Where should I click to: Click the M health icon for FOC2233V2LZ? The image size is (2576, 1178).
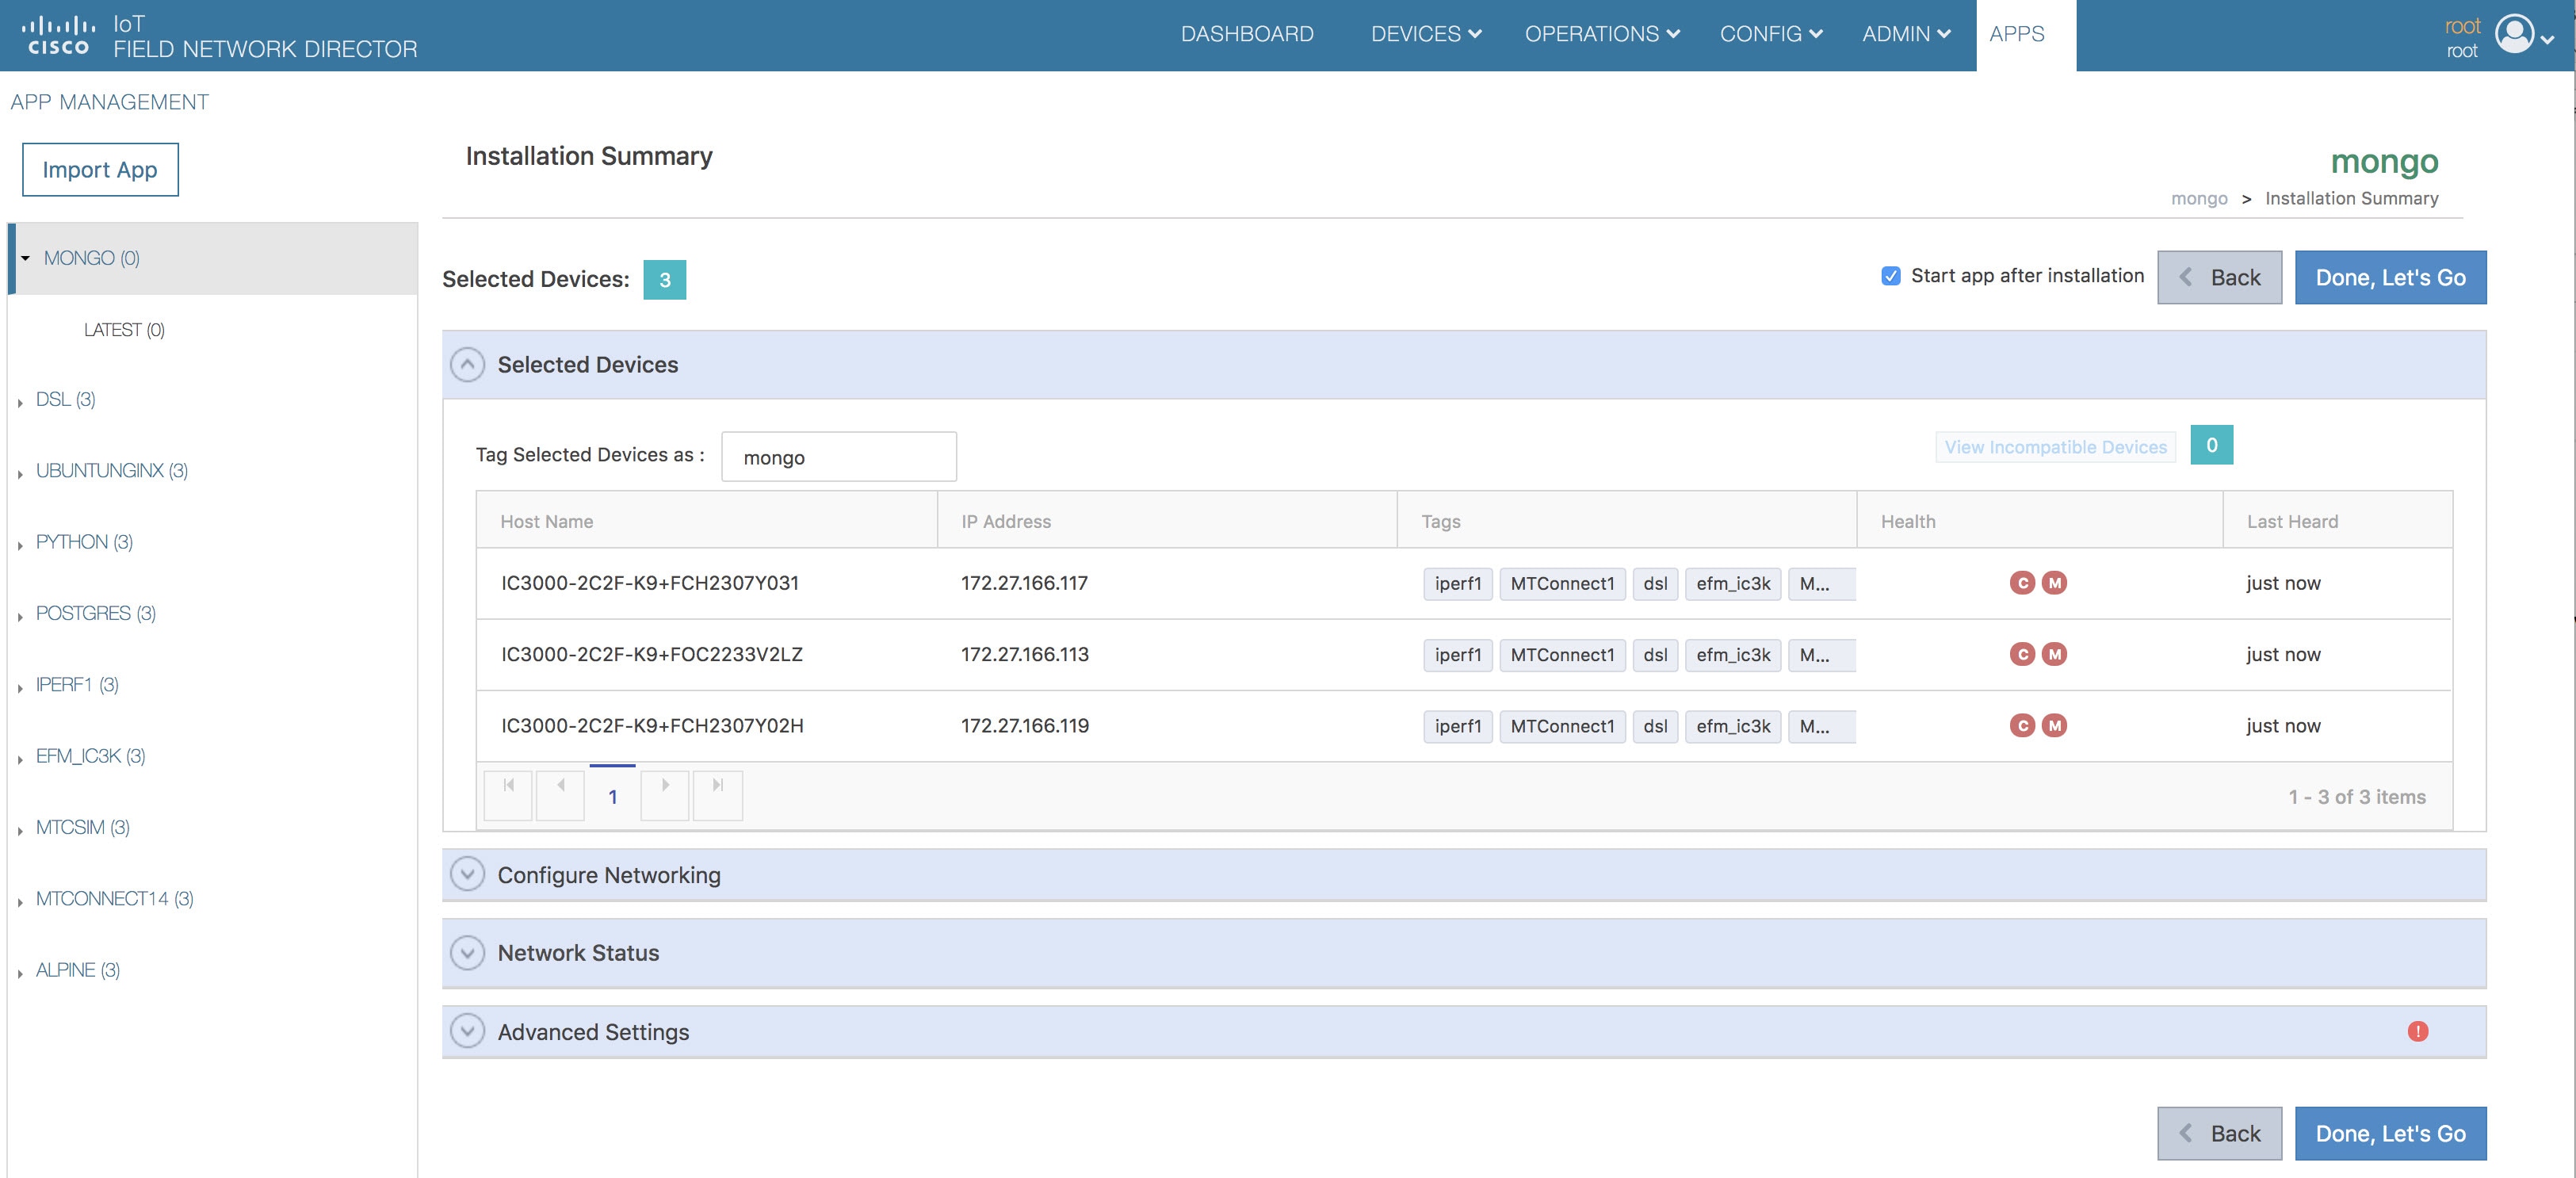pos(2054,654)
